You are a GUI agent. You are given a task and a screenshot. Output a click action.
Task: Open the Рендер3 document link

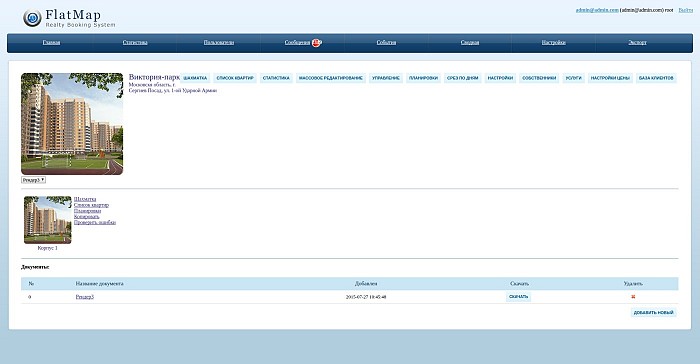point(85,297)
